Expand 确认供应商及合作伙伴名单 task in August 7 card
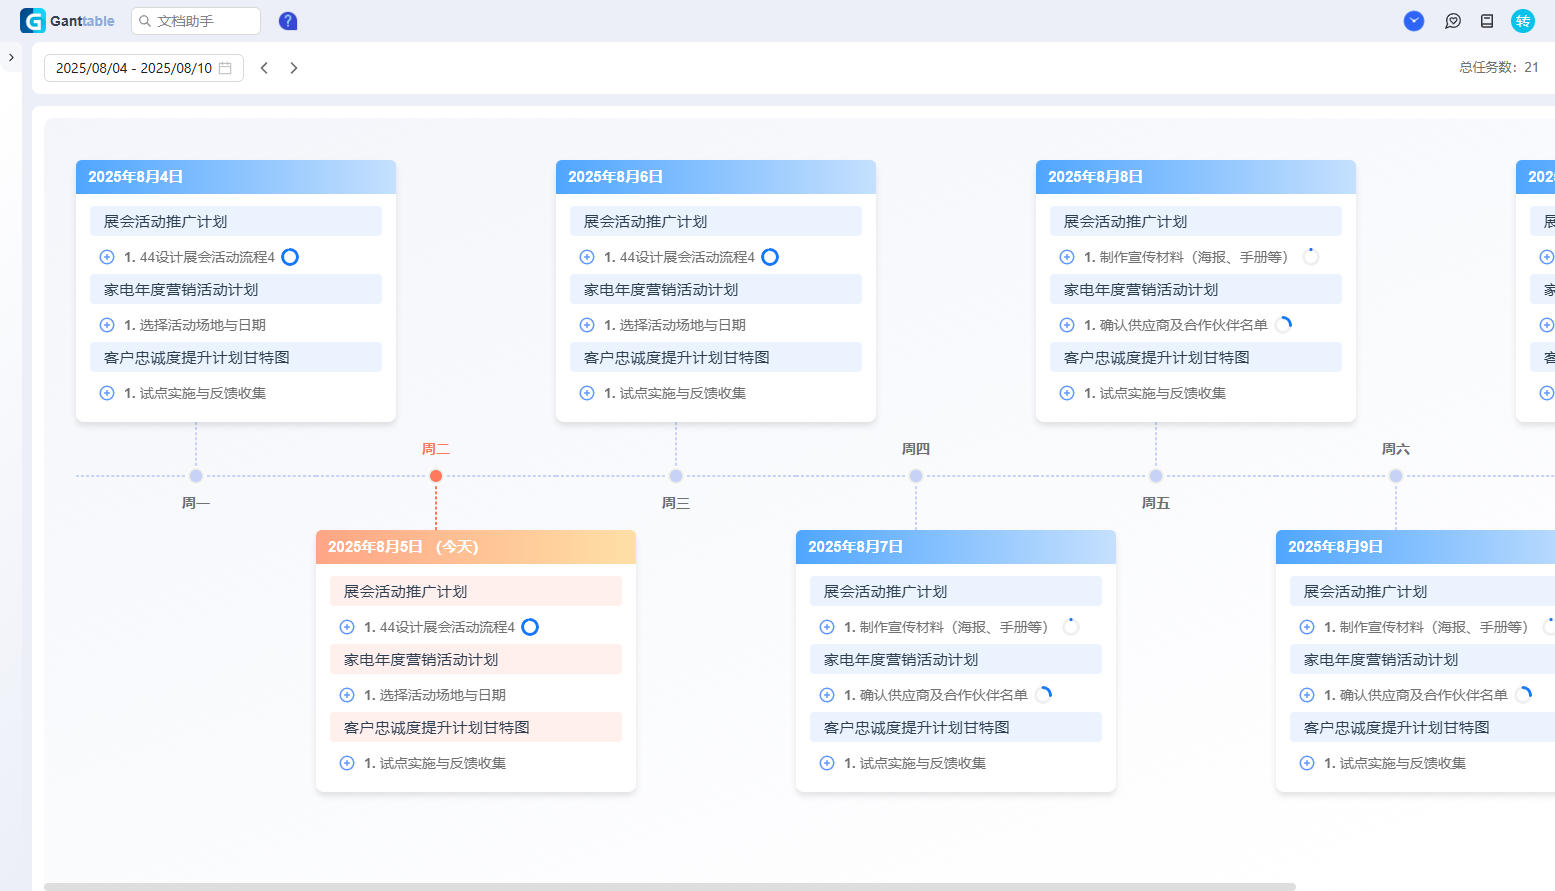The width and height of the screenshot is (1555, 891). tap(827, 695)
